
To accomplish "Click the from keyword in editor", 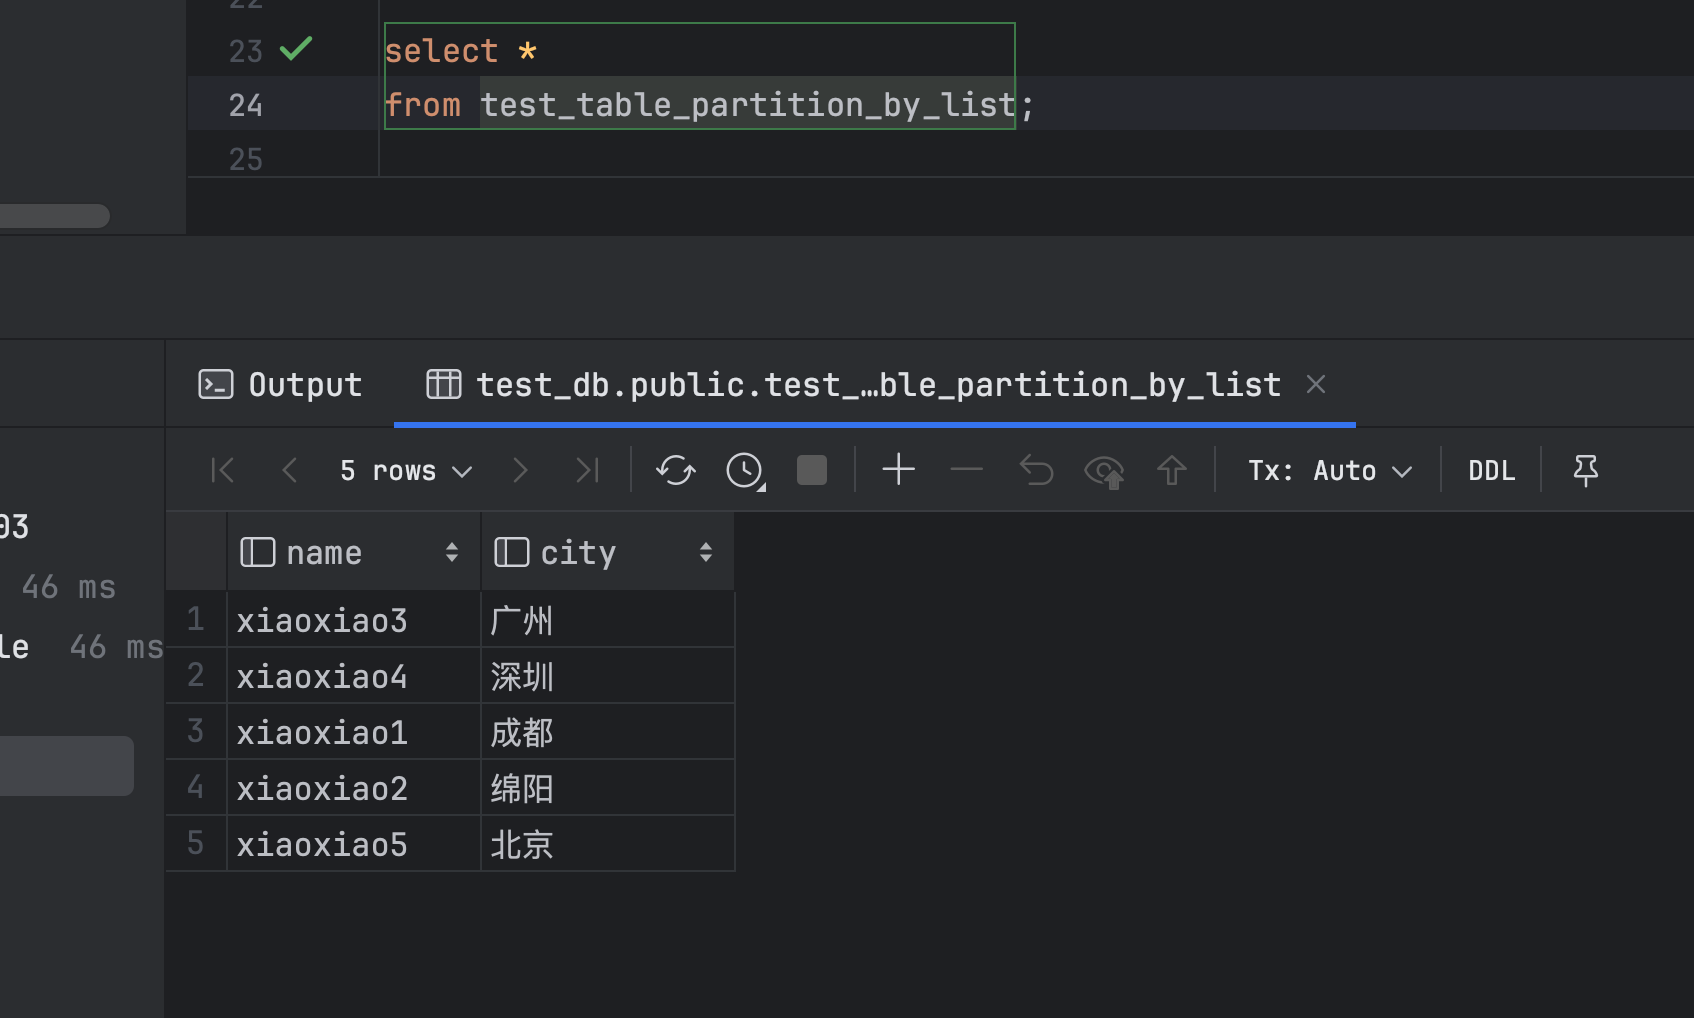I will click(x=423, y=105).
